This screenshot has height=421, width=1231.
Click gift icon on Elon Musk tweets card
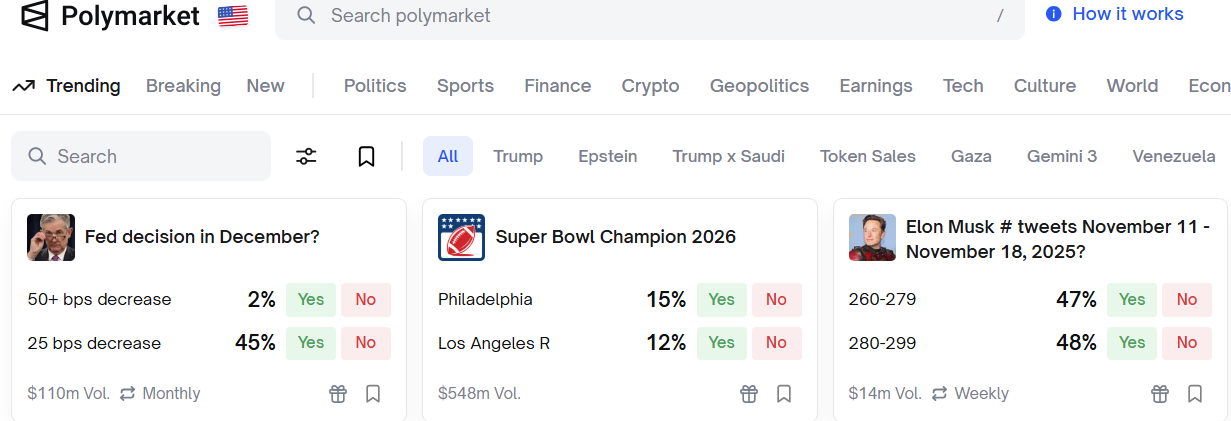pos(1160,394)
